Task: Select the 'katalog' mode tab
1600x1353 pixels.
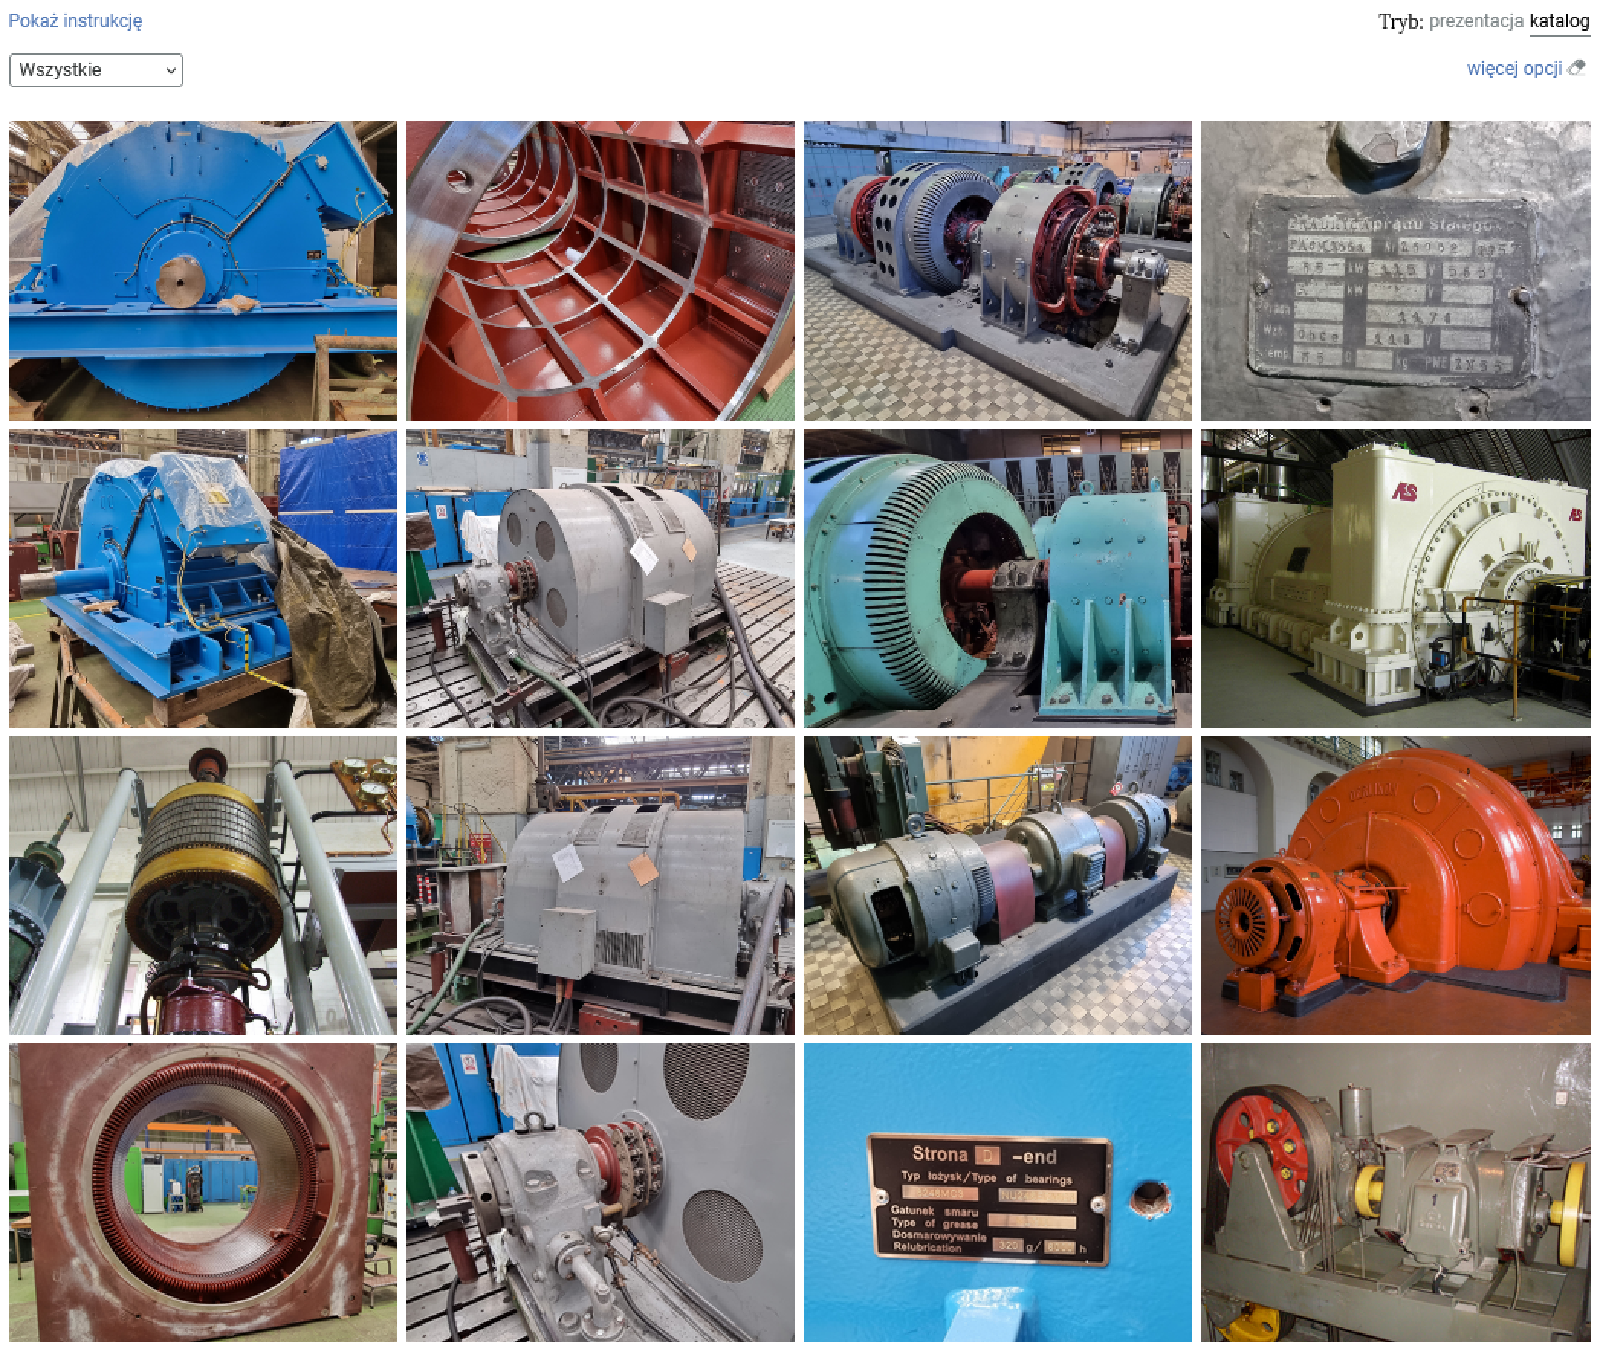Action: coord(1559,21)
